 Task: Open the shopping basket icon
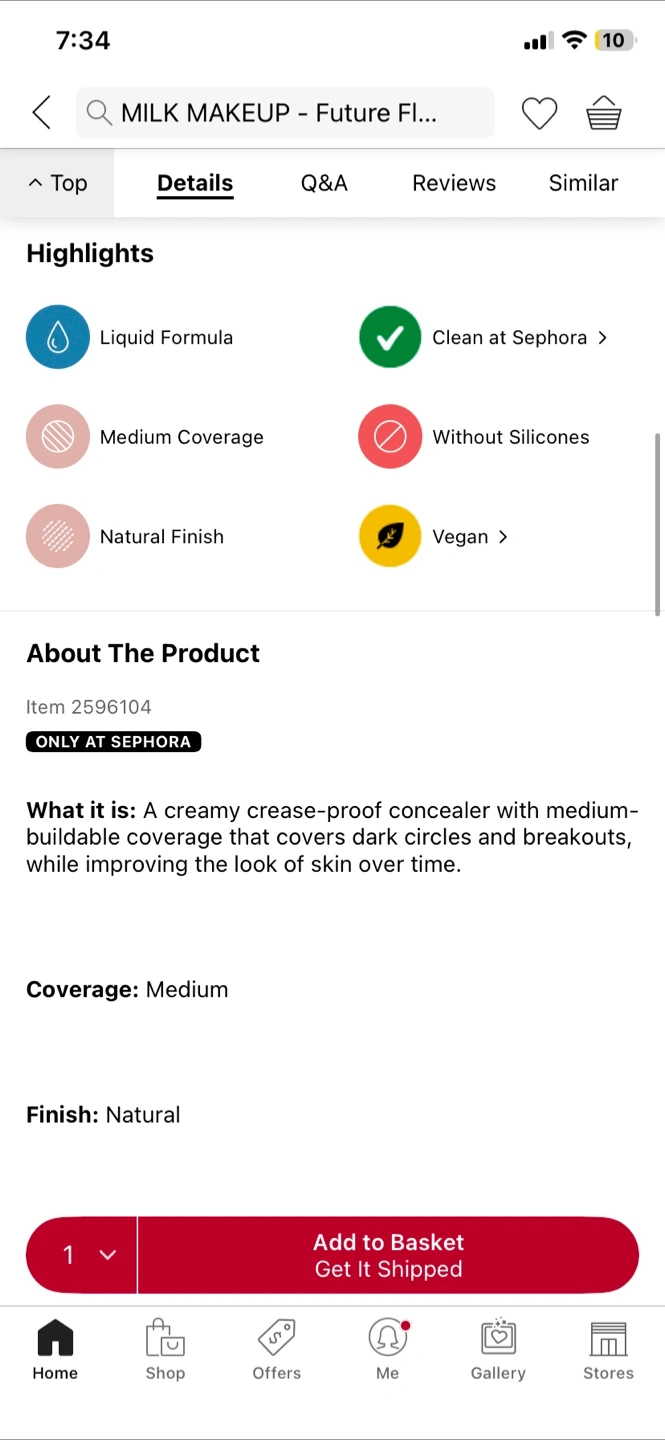pyautogui.click(x=604, y=113)
